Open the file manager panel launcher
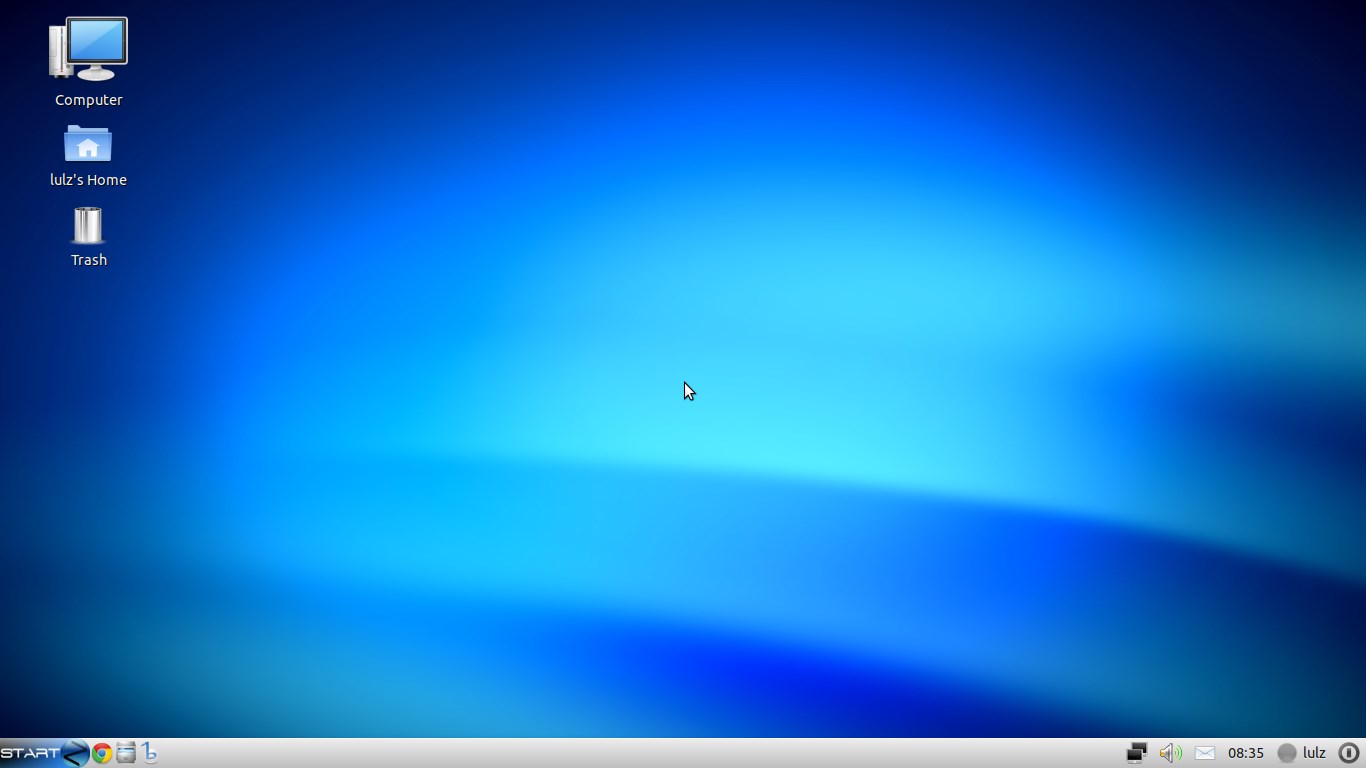 [x=126, y=753]
